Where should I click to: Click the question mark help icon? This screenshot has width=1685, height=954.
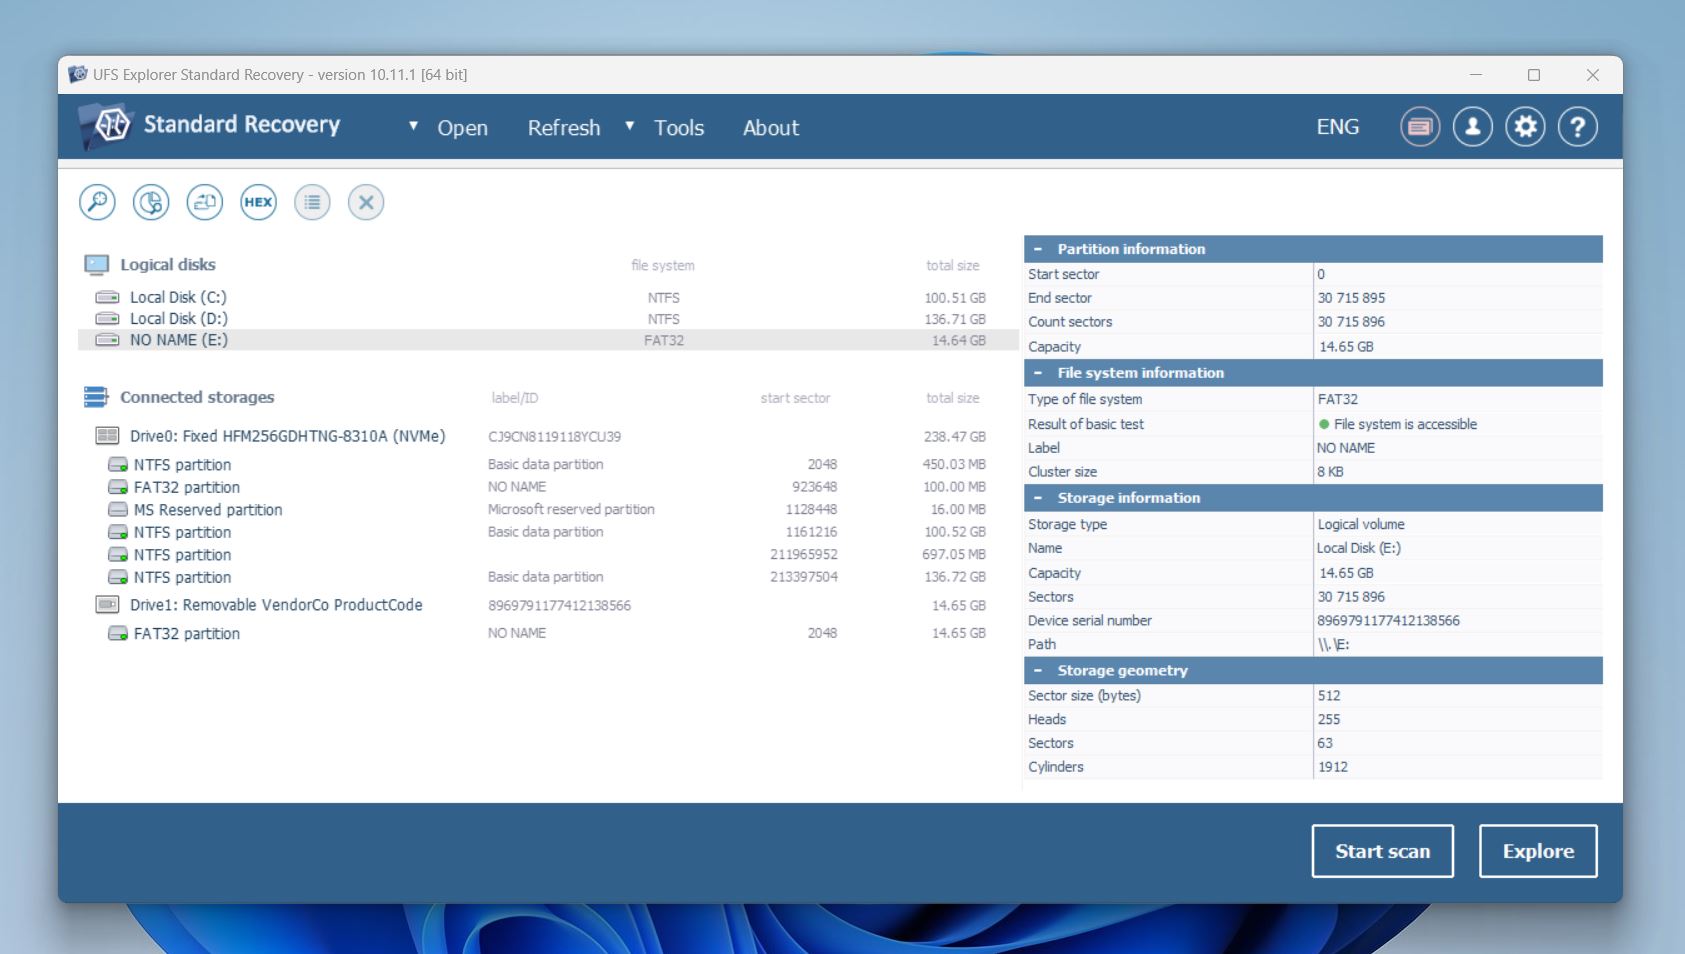1578,127
